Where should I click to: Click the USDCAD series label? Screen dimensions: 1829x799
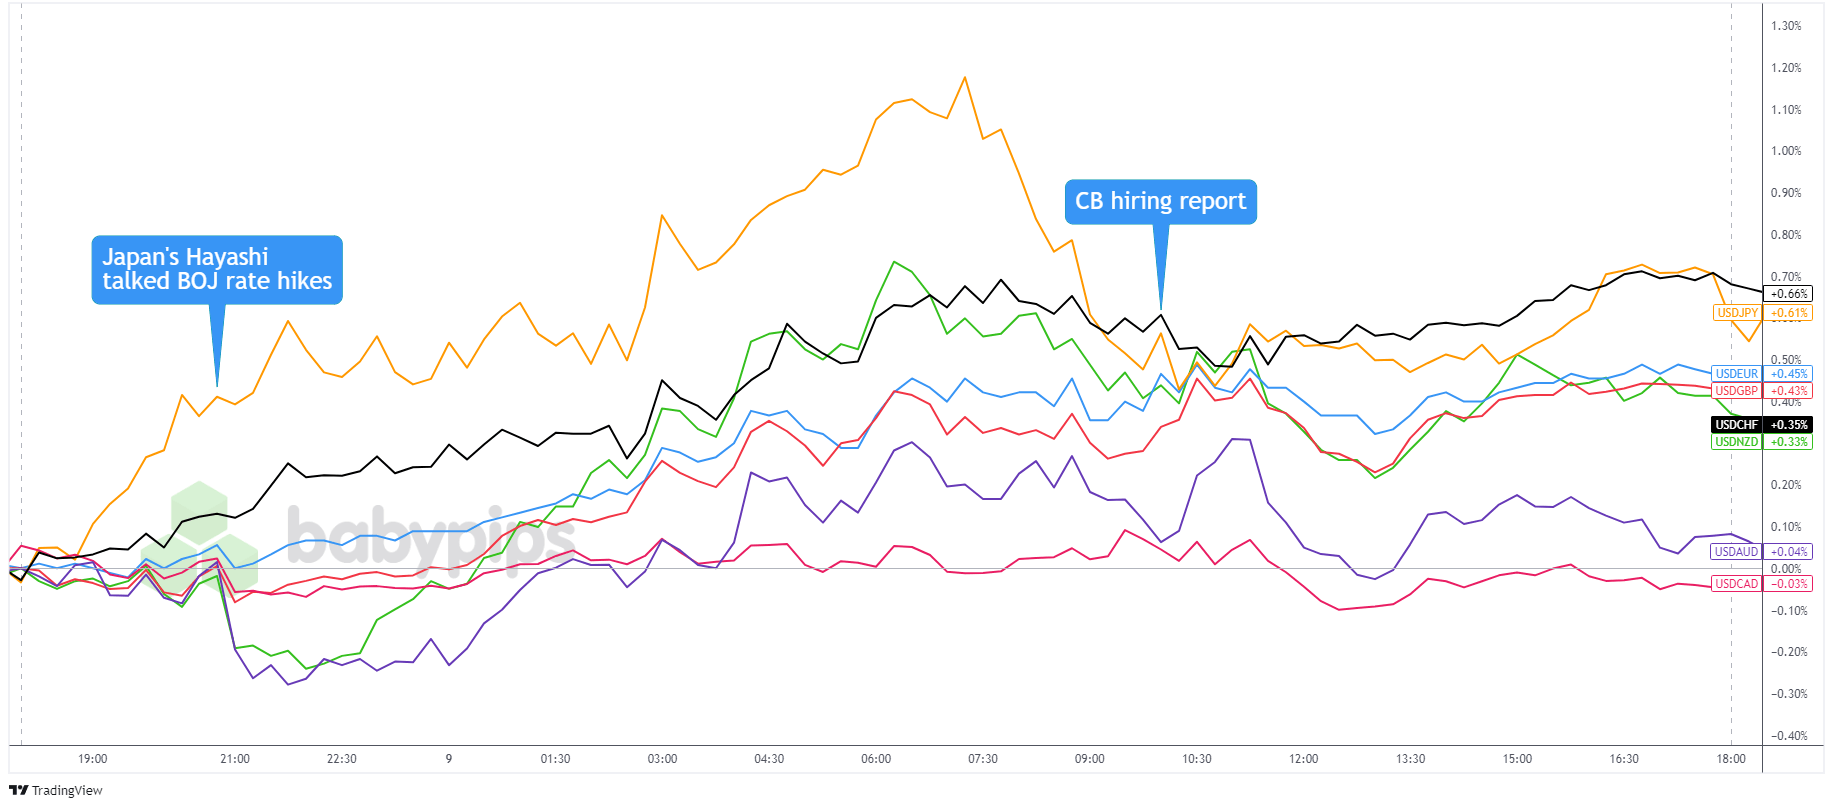tap(1737, 584)
